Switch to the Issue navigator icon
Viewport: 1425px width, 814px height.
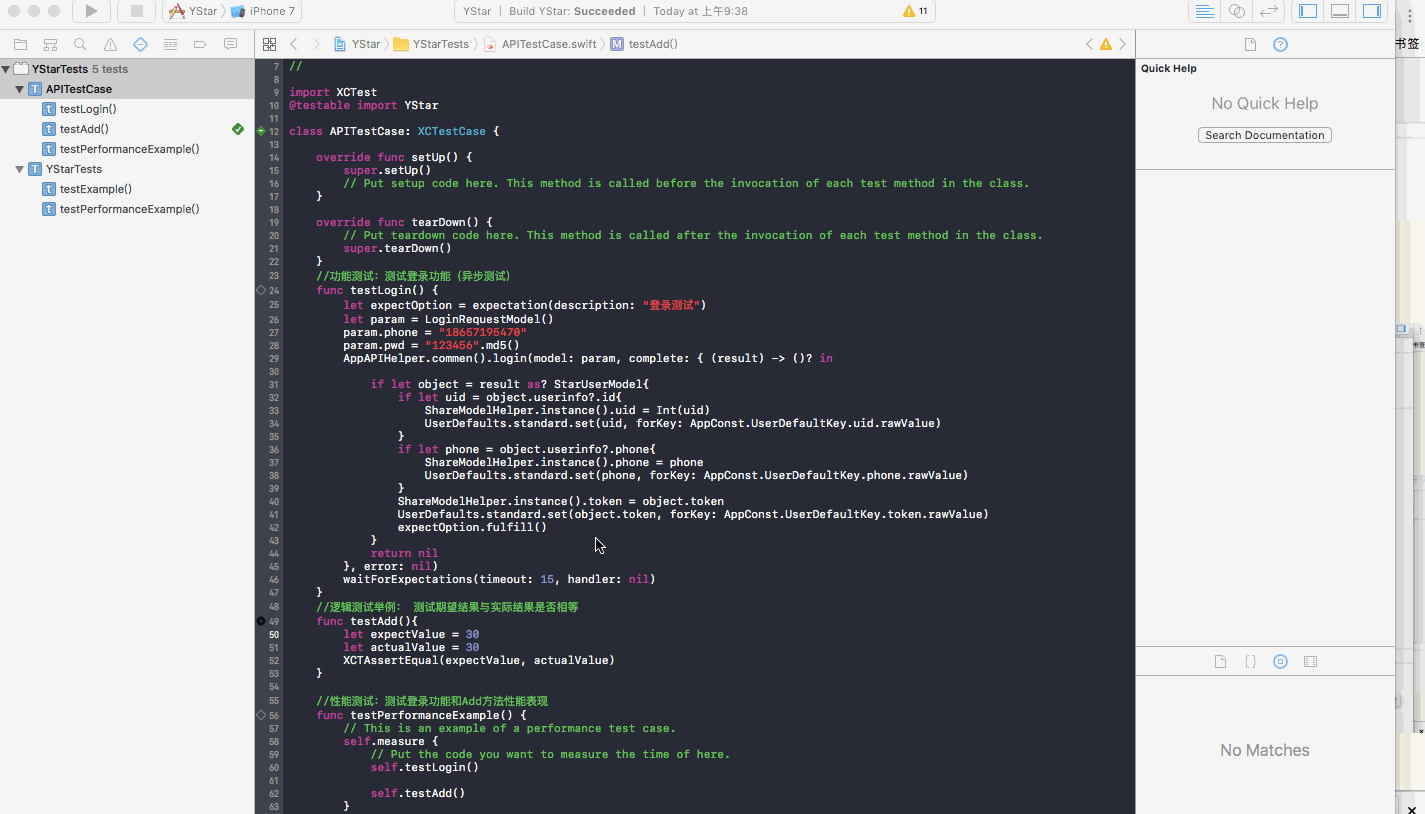pyautogui.click(x=110, y=45)
